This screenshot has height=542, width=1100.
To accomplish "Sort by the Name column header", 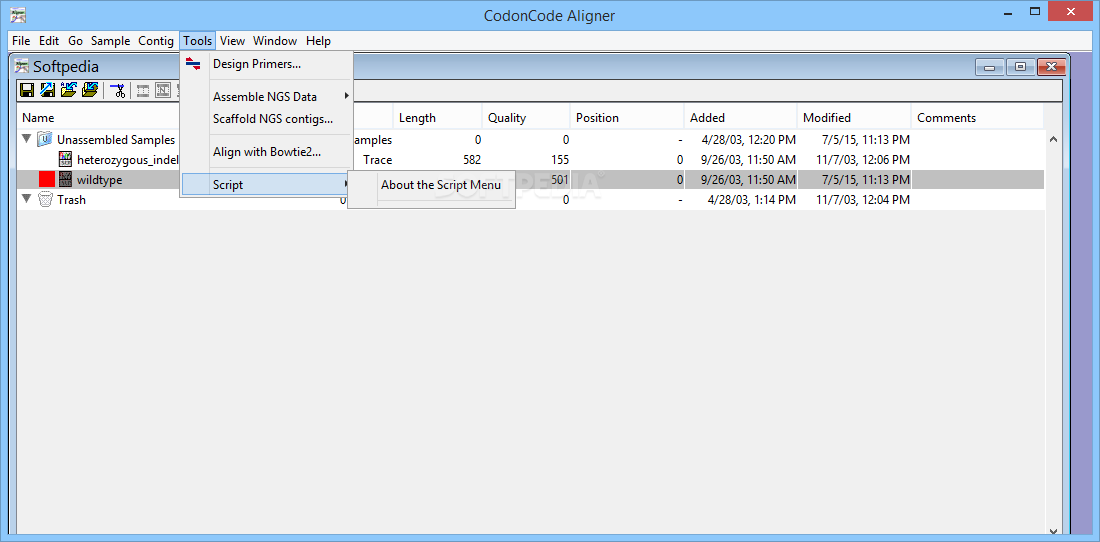I will (x=38, y=118).
